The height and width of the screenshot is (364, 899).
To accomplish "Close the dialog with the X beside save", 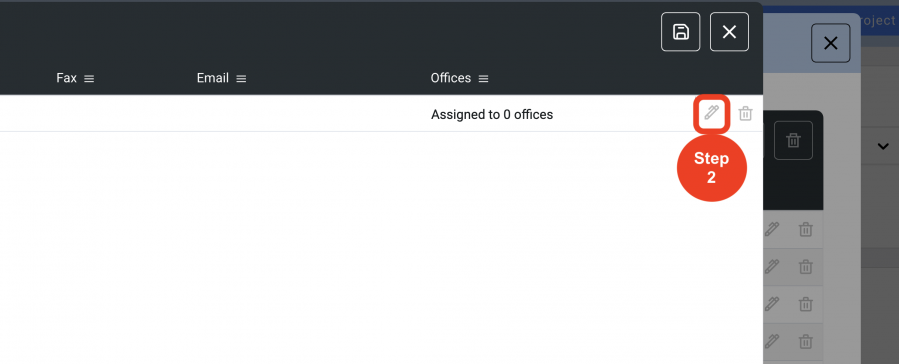I will [x=729, y=32].
